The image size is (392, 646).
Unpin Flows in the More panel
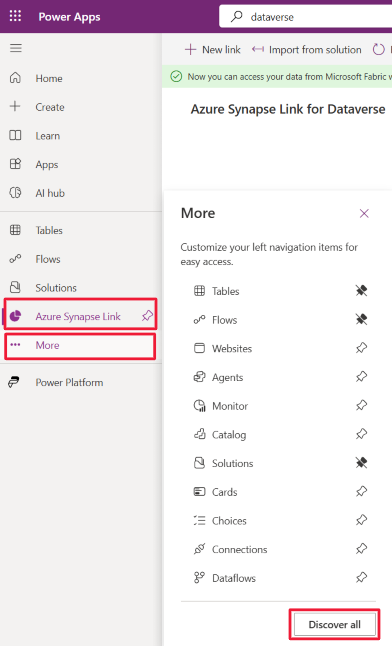[361, 320]
